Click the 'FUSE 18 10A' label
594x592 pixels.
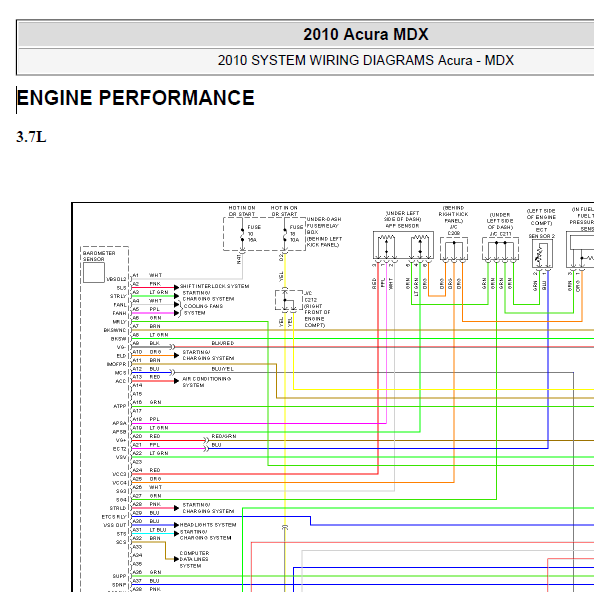pos(296,233)
